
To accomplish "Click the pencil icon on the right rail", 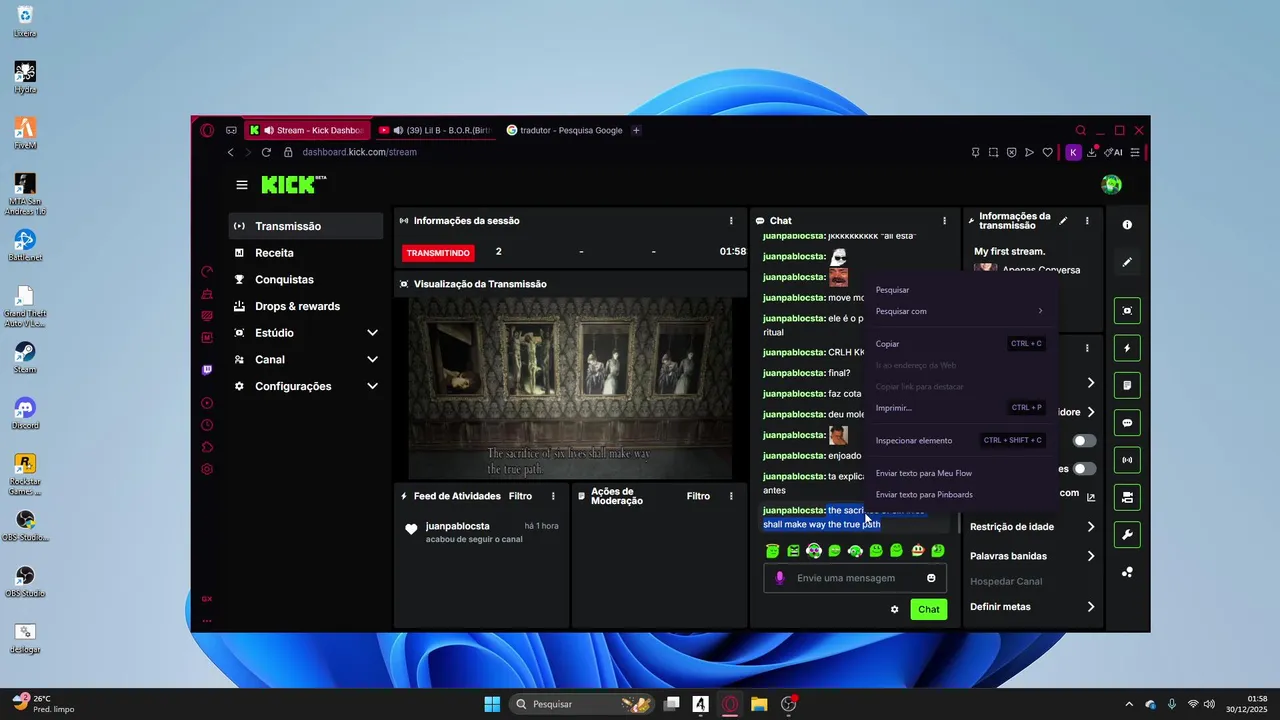I will pos(1127,262).
